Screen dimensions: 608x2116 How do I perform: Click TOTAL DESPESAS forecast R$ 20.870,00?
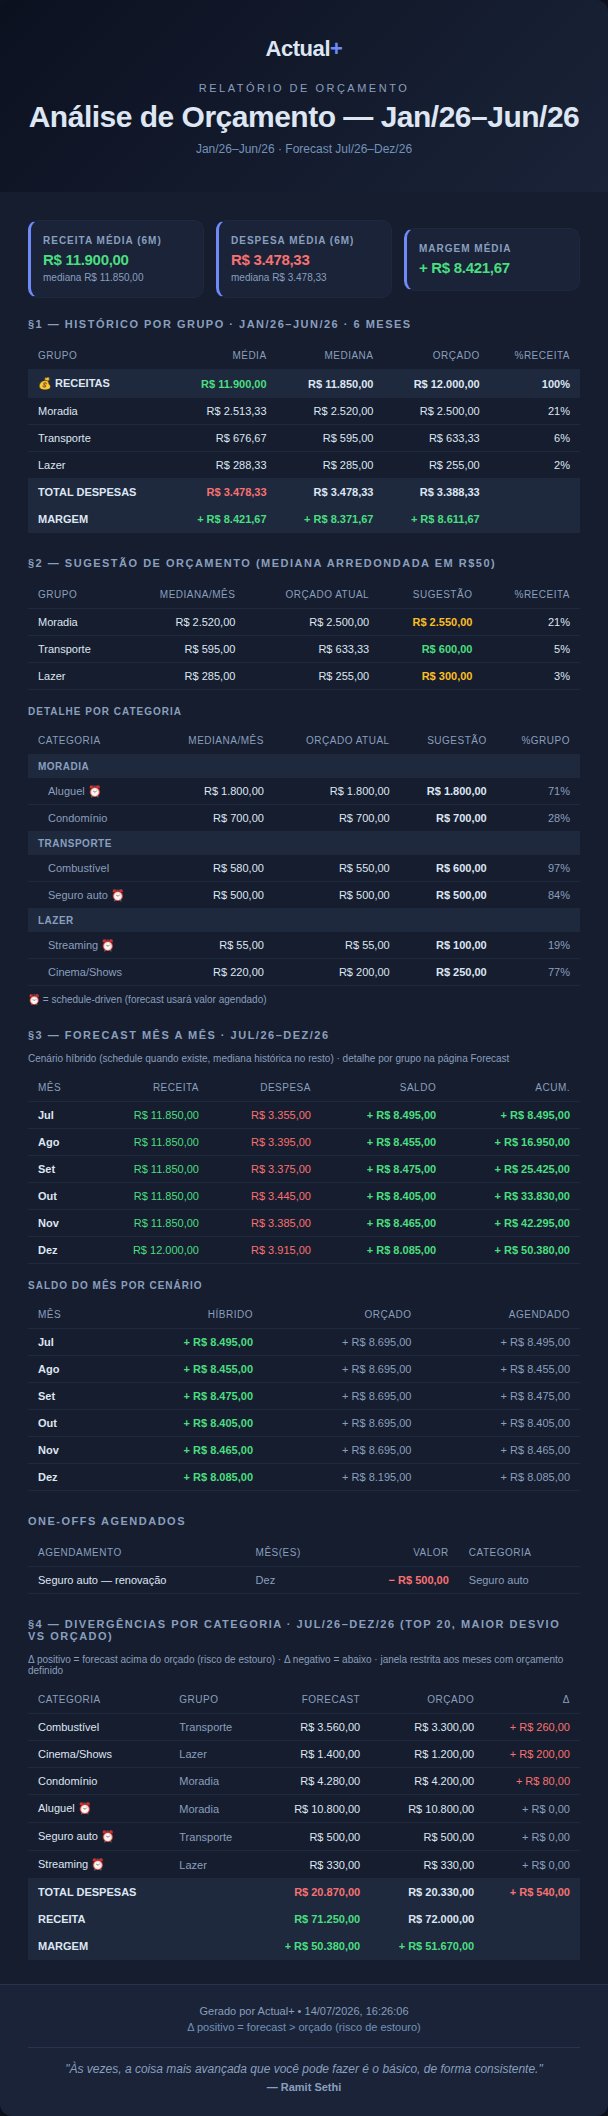tap(327, 1892)
